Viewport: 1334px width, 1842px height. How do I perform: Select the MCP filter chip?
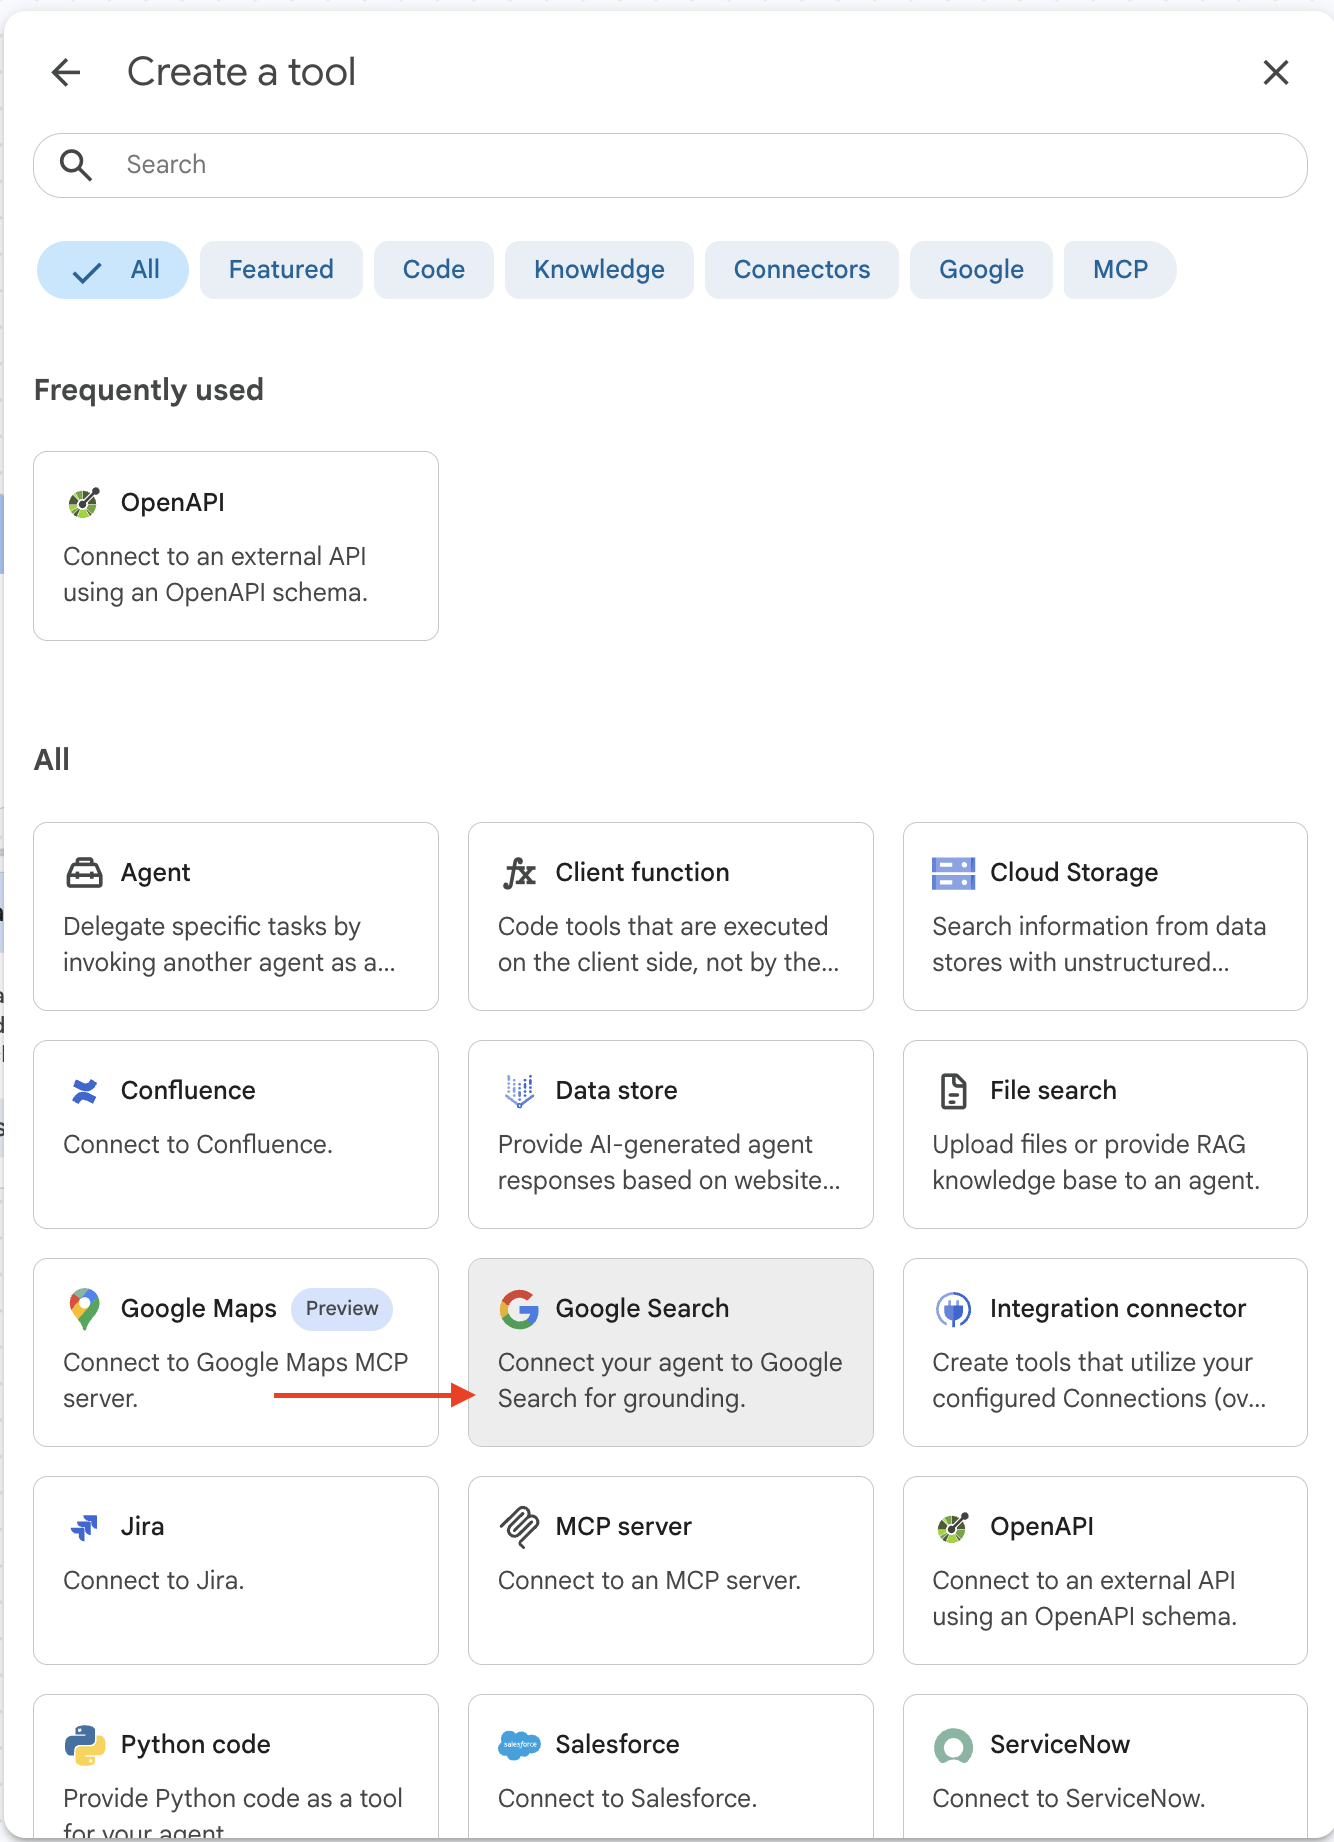tap(1120, 270)
